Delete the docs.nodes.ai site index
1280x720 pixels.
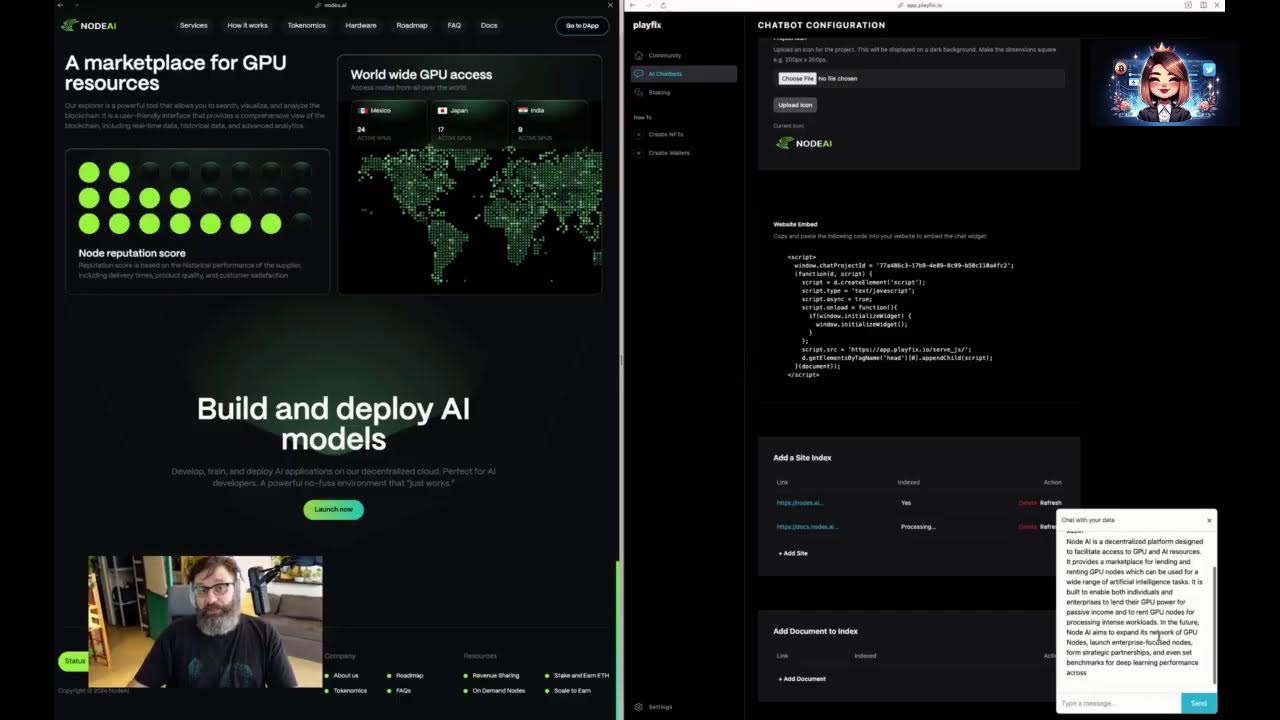click(1028, 527)
